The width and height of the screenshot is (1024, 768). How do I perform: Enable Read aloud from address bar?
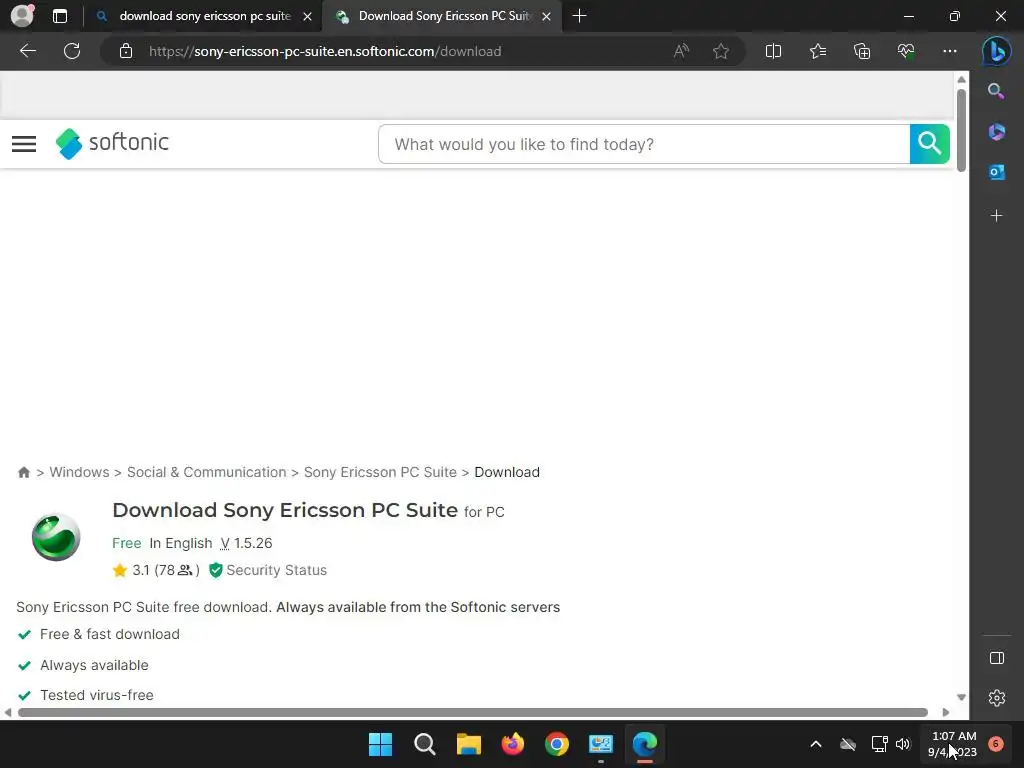click(681, 51)
